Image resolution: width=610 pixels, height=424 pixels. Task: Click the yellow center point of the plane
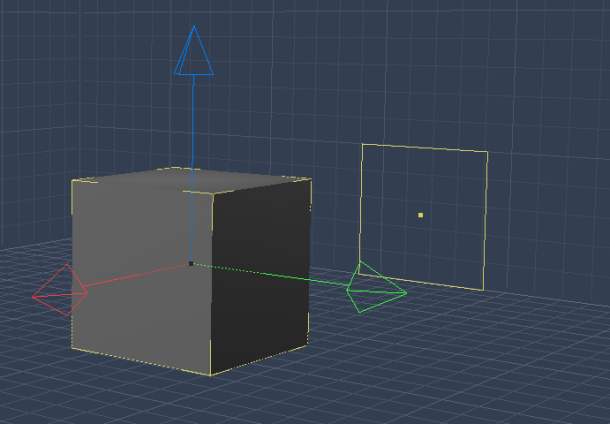tap(421, 215)
